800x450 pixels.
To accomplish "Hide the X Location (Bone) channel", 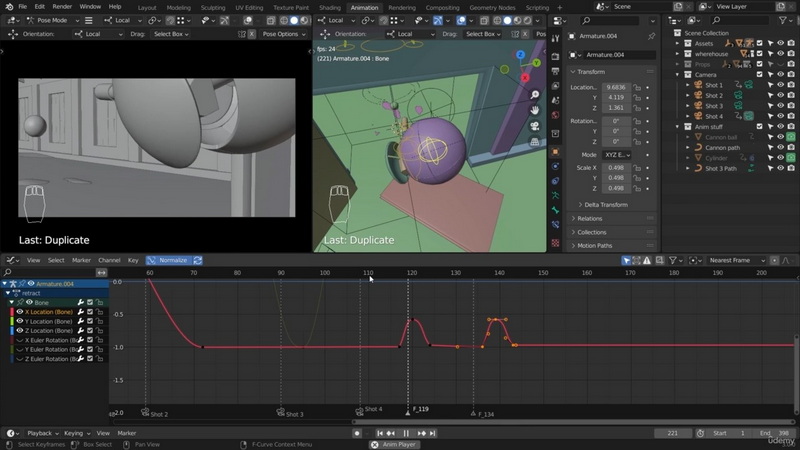I will [x=20, y=312].
